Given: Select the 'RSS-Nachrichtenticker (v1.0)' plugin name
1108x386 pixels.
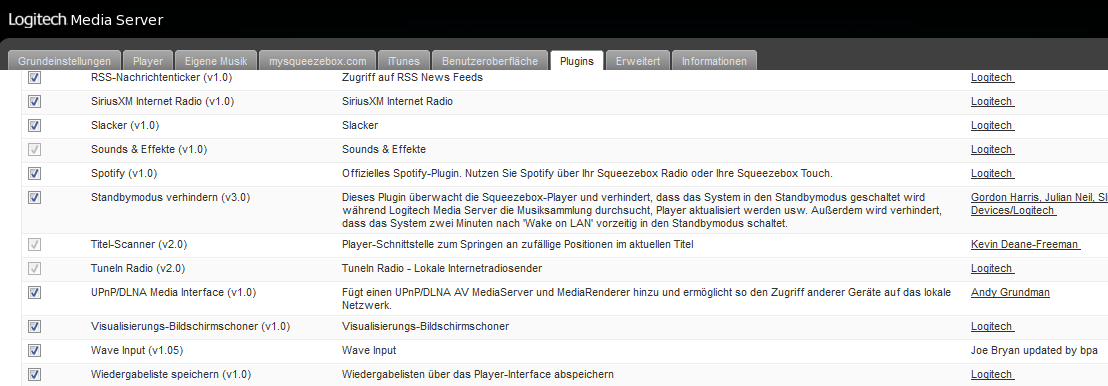Looking at the screenshot, I should pyautogui.click(x=161, y=77).
